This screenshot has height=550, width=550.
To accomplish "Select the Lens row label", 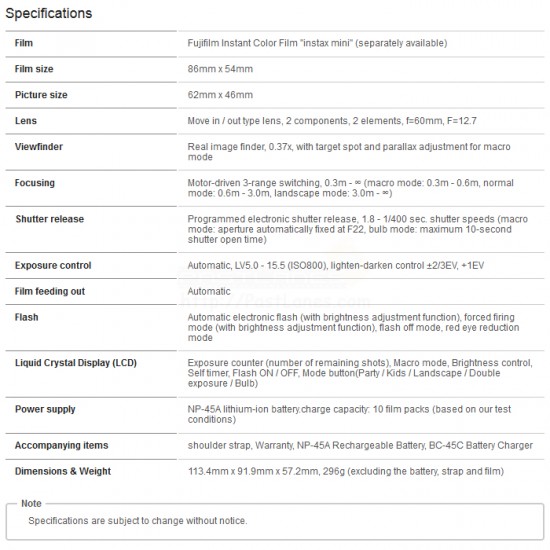I will click(26, 121).
